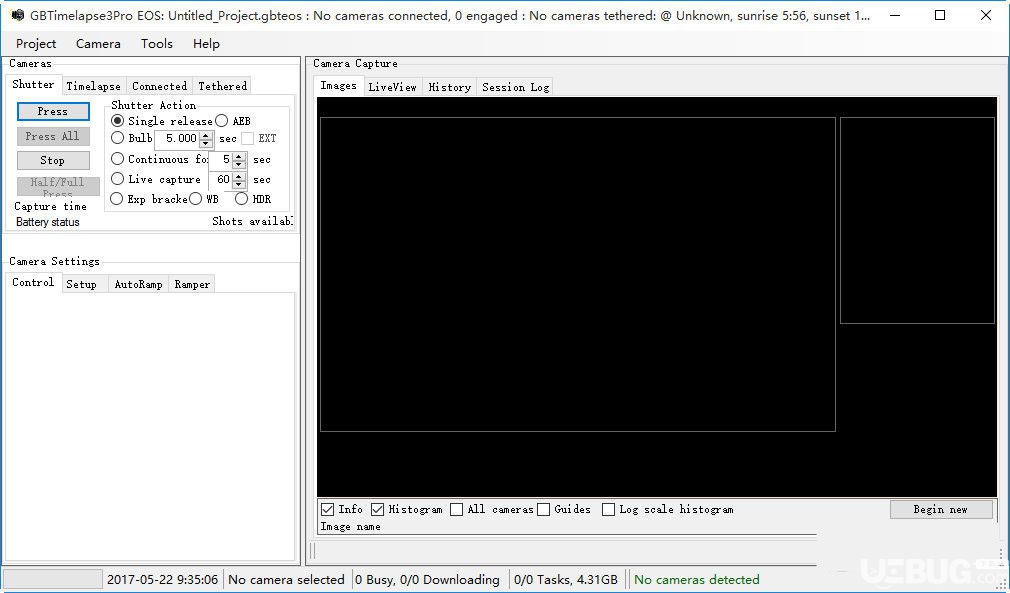Click the 'Battery status' label

pos(48,222)
